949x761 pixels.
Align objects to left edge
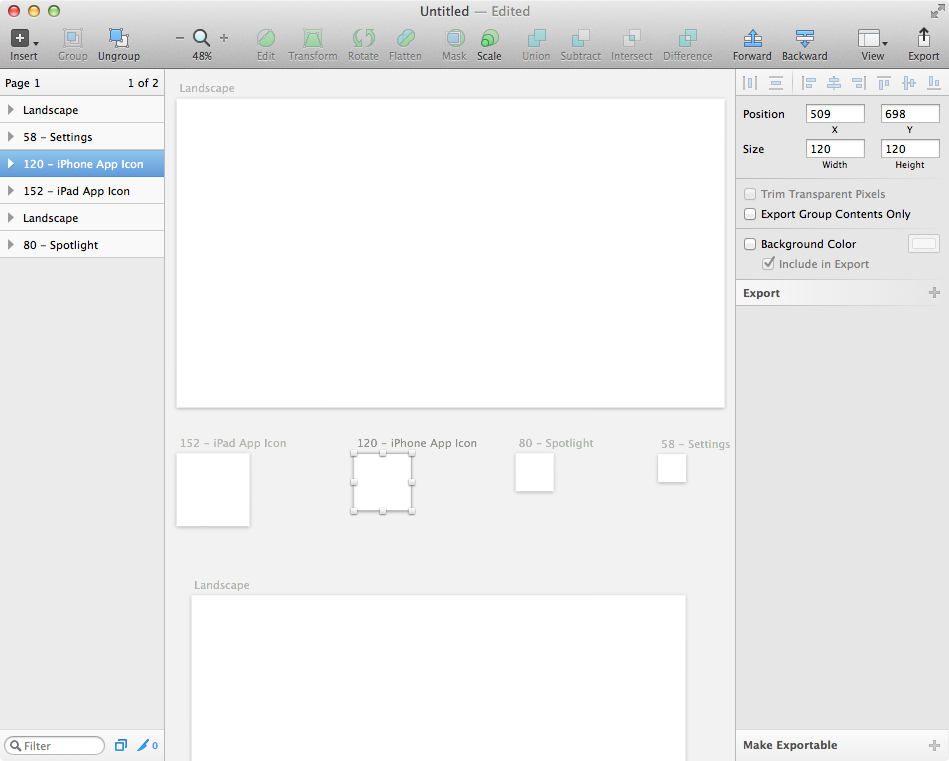click(809, 83)
